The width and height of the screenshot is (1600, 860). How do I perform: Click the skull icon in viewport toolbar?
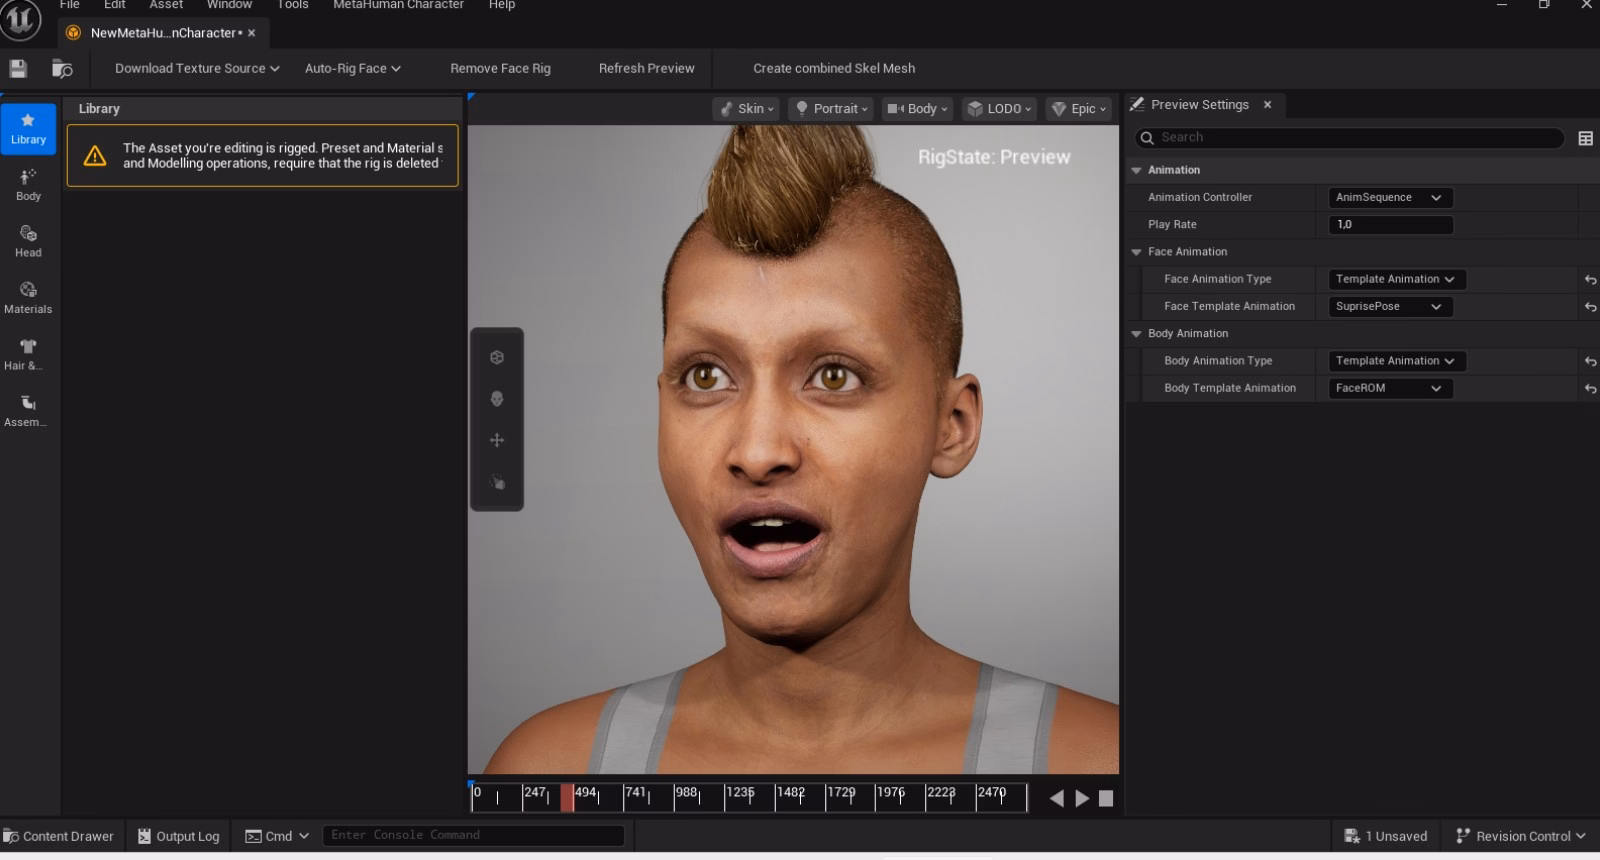(x=497, y=399)
